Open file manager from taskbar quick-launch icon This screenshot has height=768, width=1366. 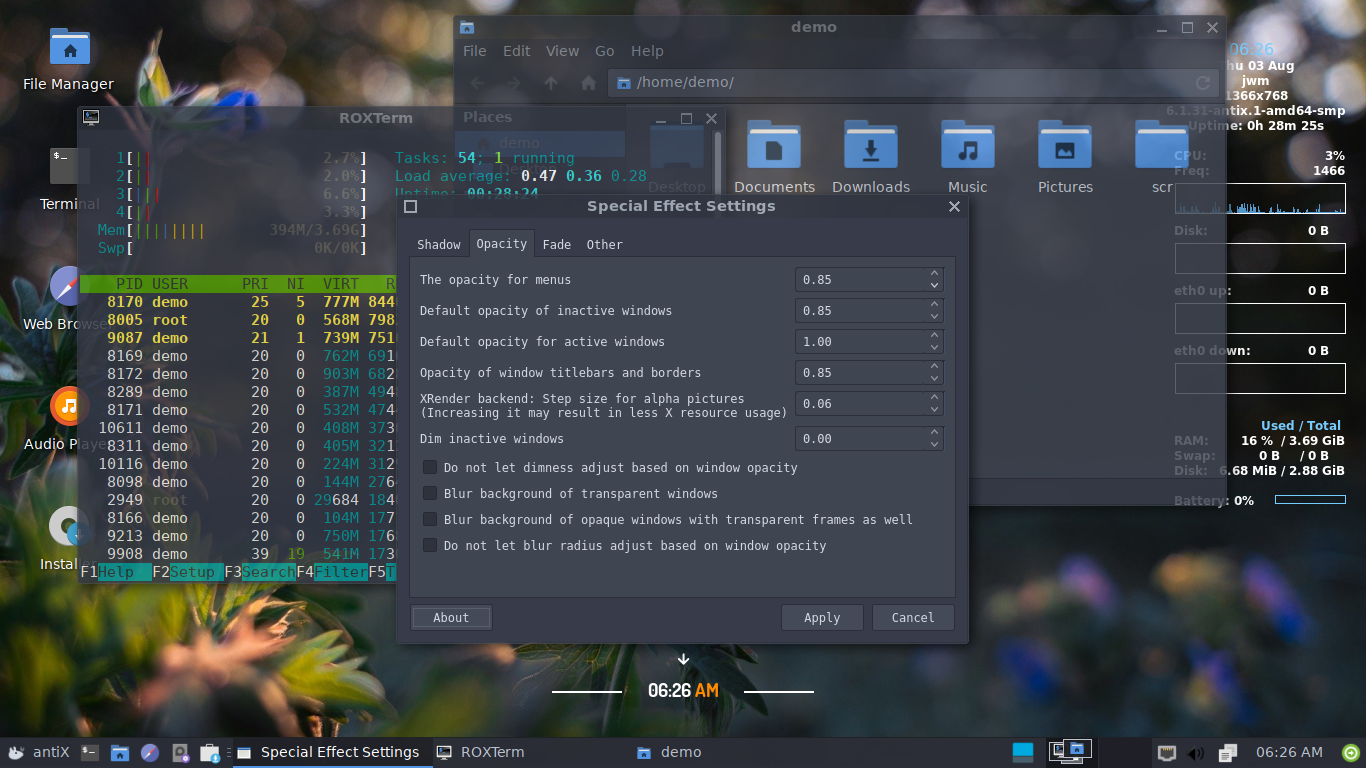(x=119, y=752)
